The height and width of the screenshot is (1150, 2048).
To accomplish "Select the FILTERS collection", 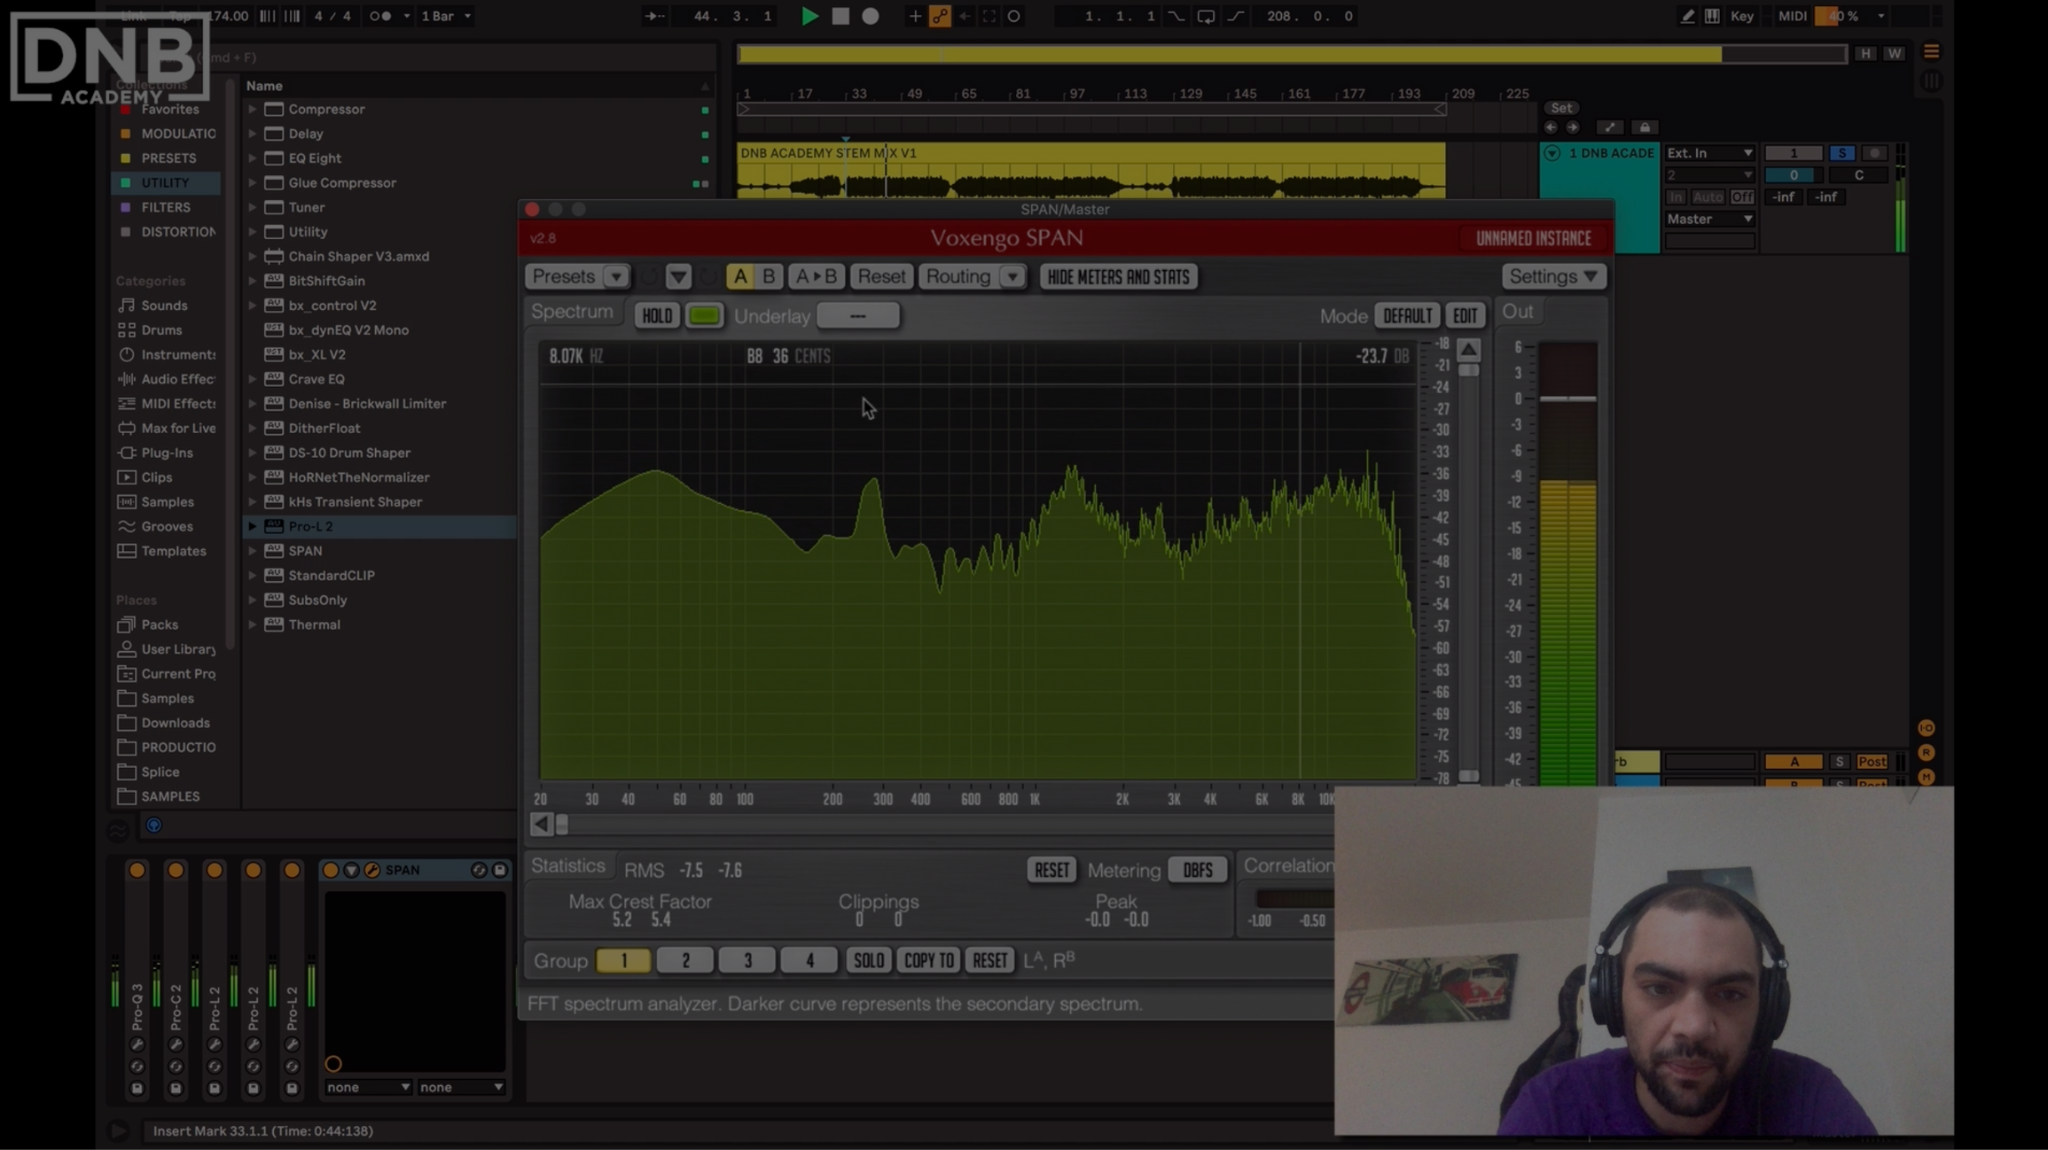I will coord(165,207).
